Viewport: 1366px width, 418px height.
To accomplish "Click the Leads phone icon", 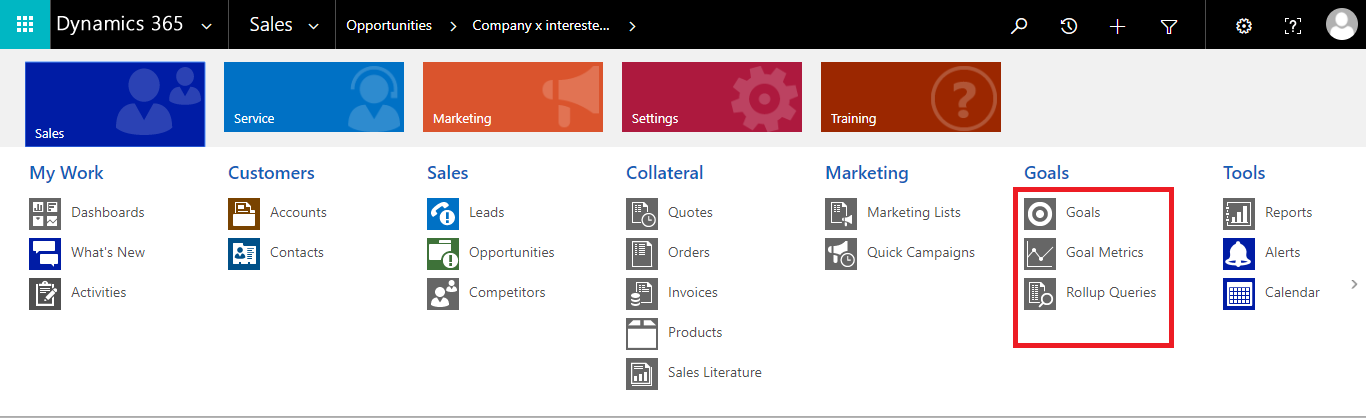I will point(443,213).
